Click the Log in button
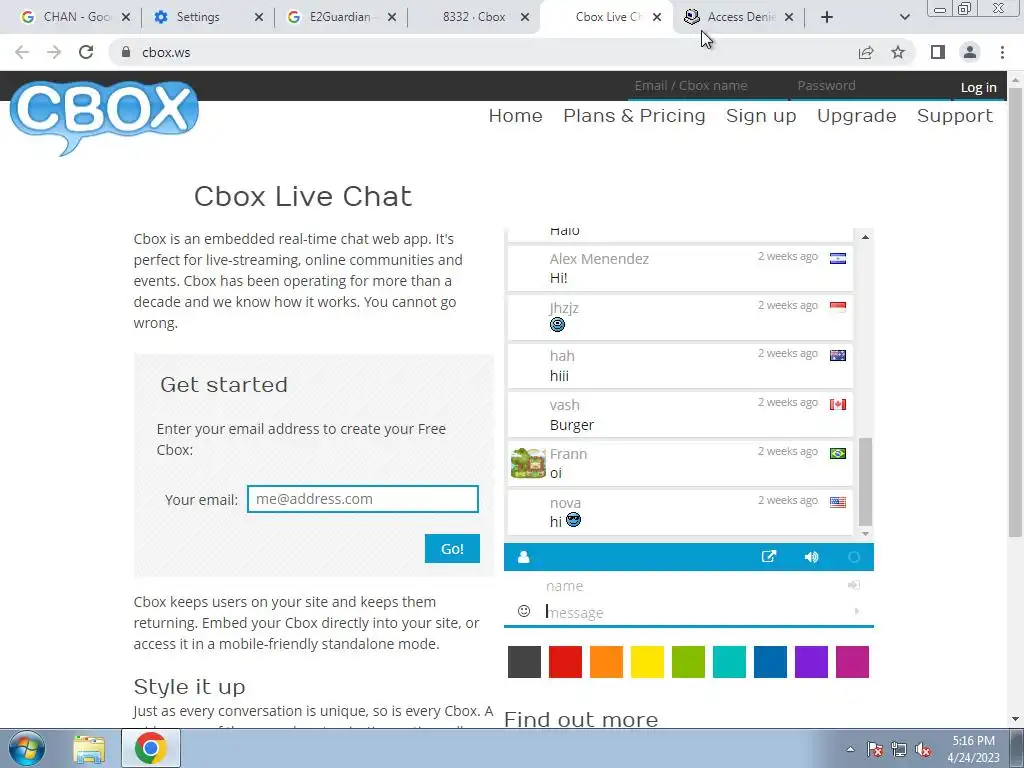The height and width of the screenshot is (768, 1024). 978,87
